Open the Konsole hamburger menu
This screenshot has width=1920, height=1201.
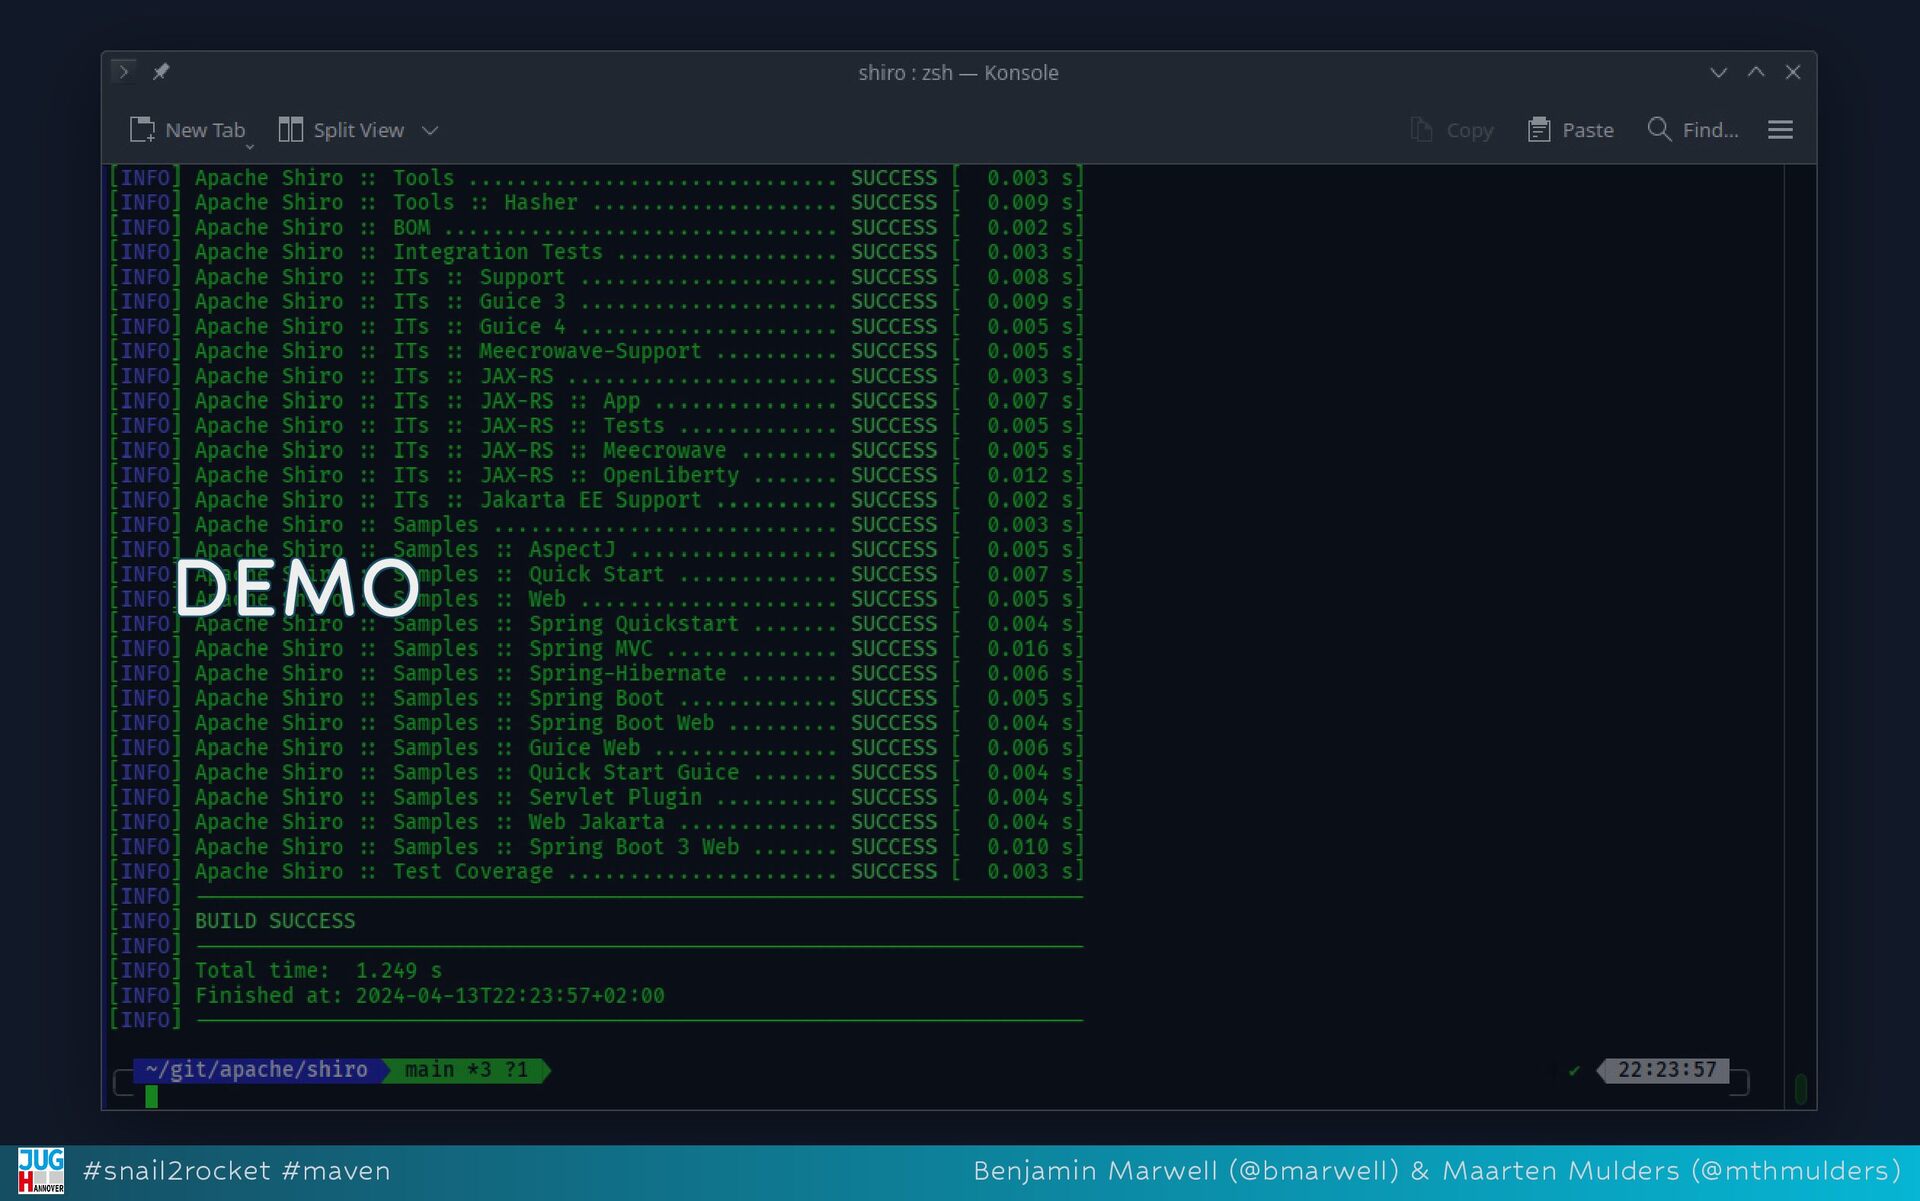(1780, 130)
